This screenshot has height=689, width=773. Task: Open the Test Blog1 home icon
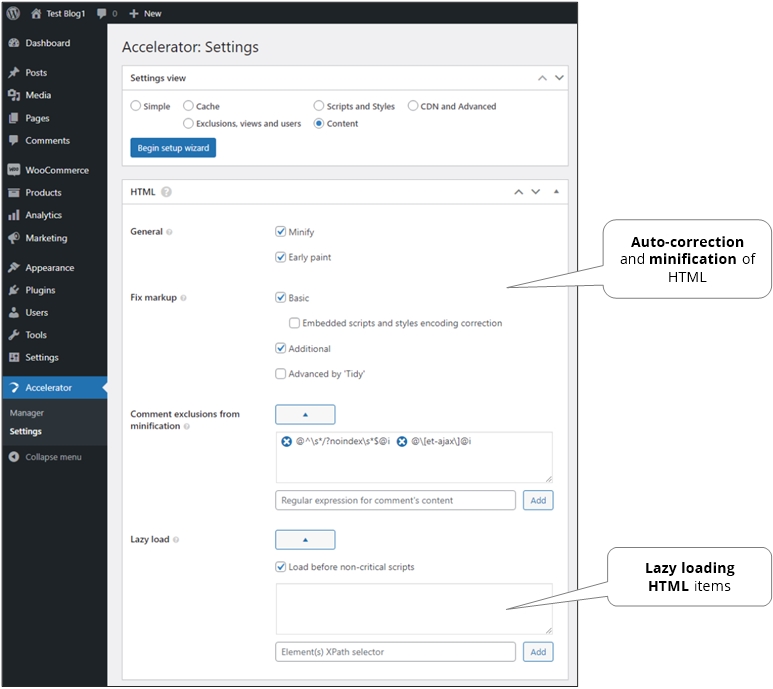click(x=36, y=14)
